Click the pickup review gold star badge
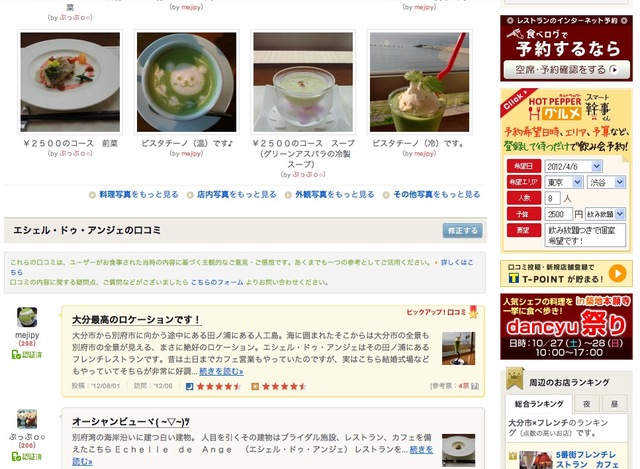Image resolution: width=640 pixels, height=469 pixels. pyautogui.click(x=473, y=312)
